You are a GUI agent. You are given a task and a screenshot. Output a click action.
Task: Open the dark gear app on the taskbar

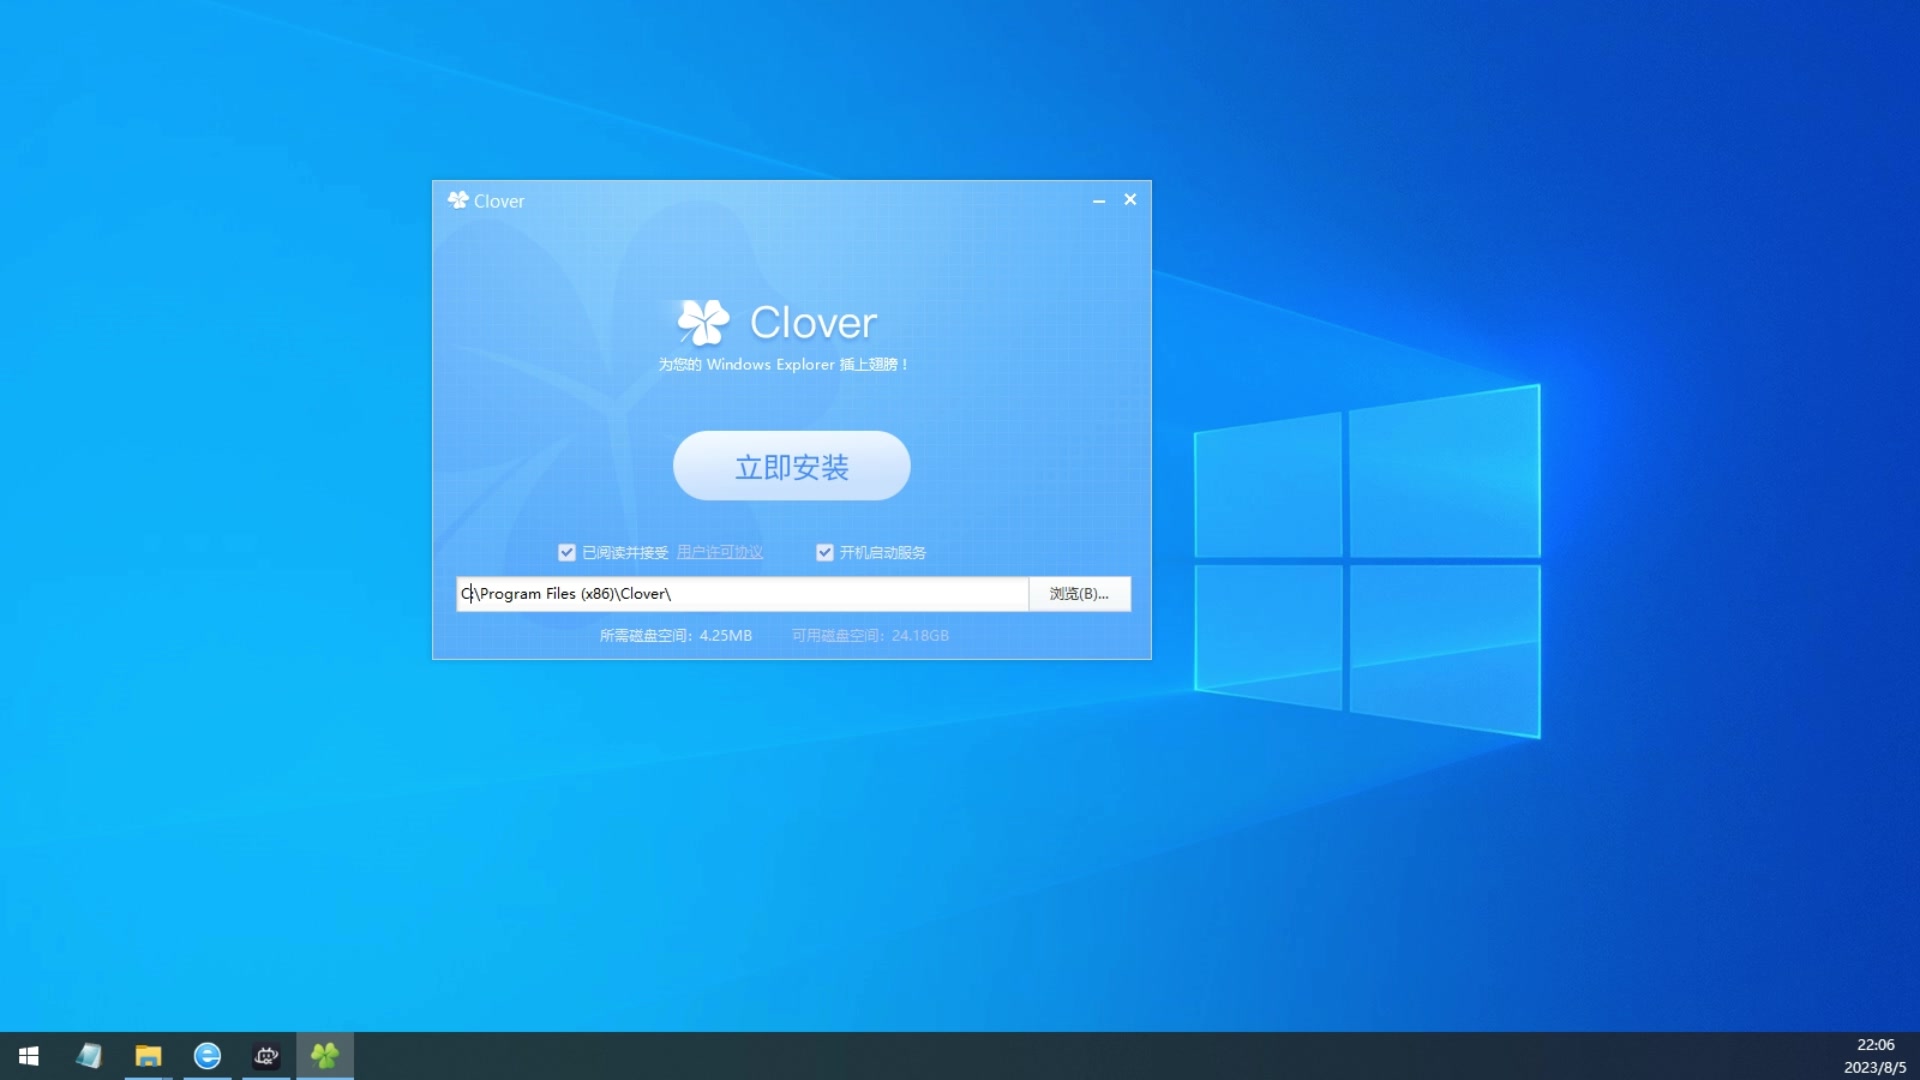(266, 1056)
